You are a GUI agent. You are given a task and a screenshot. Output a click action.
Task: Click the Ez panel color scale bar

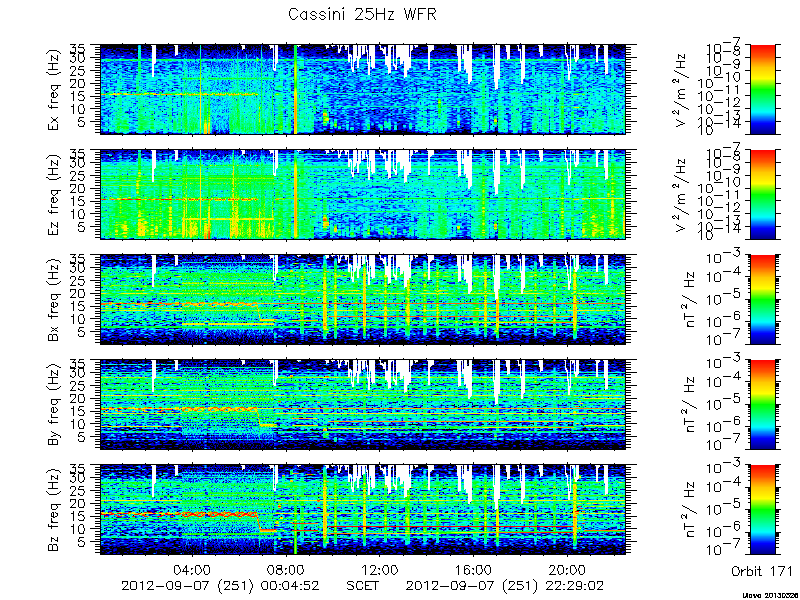tap(762, 194)
